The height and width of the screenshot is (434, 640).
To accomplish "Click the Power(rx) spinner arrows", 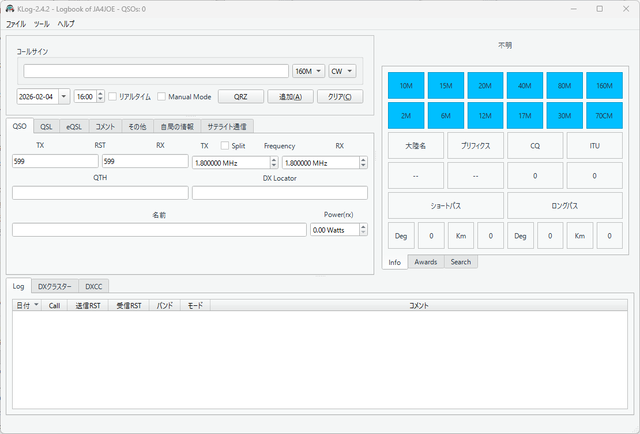I will (363, 230).
